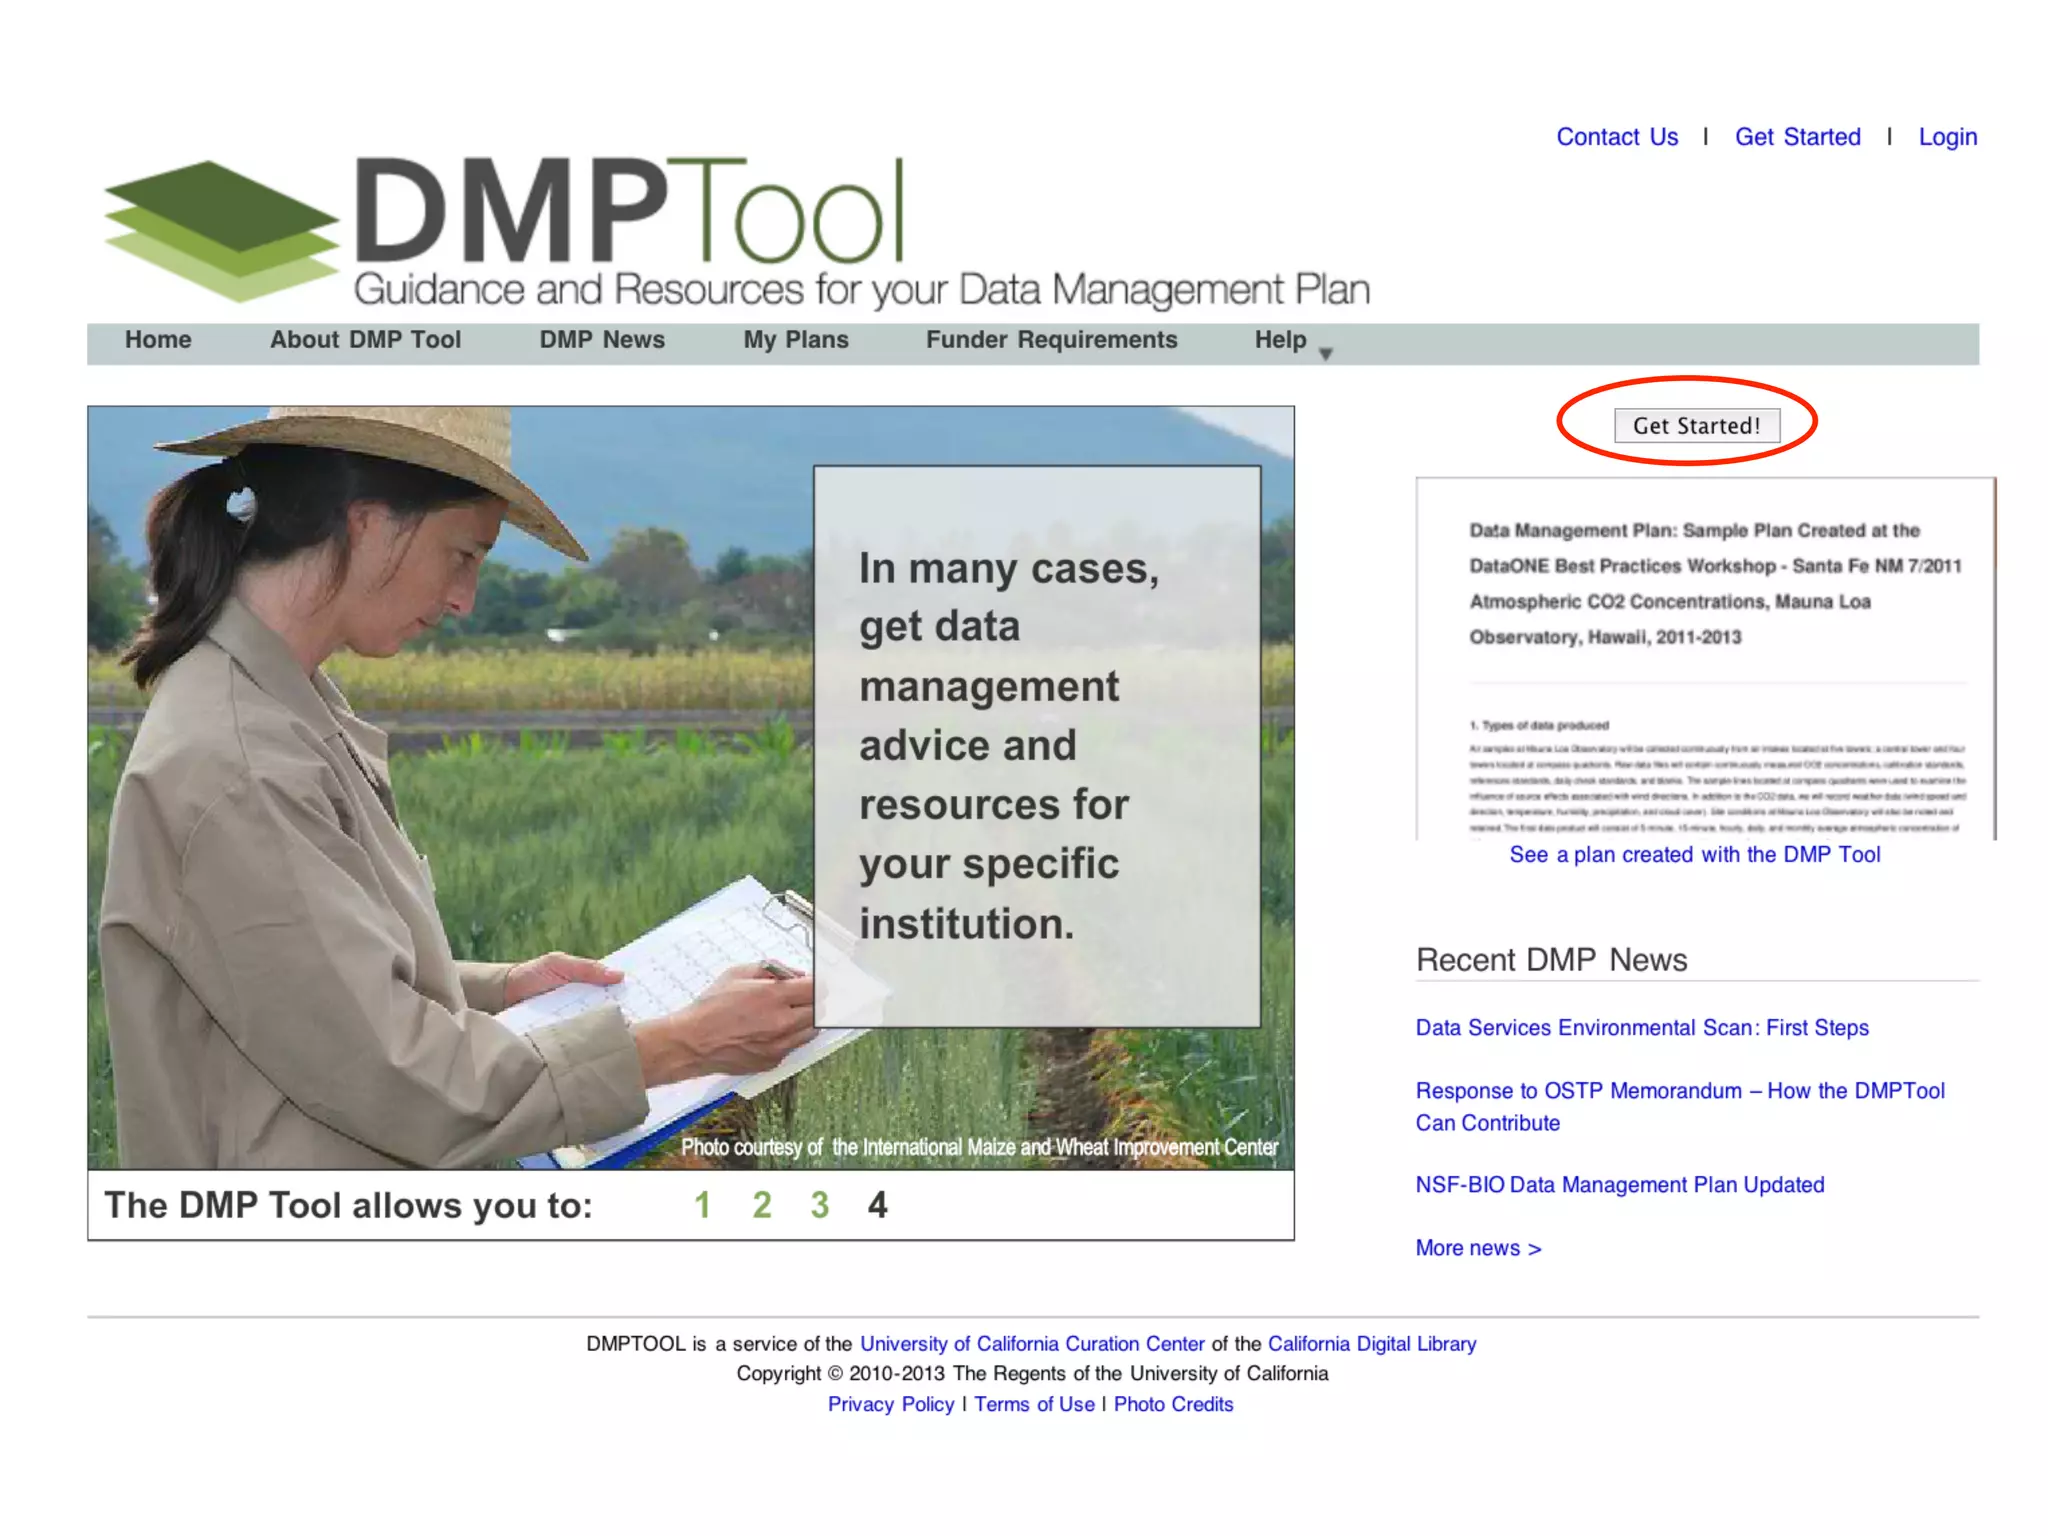Open the Login link

pos(1947,137)
